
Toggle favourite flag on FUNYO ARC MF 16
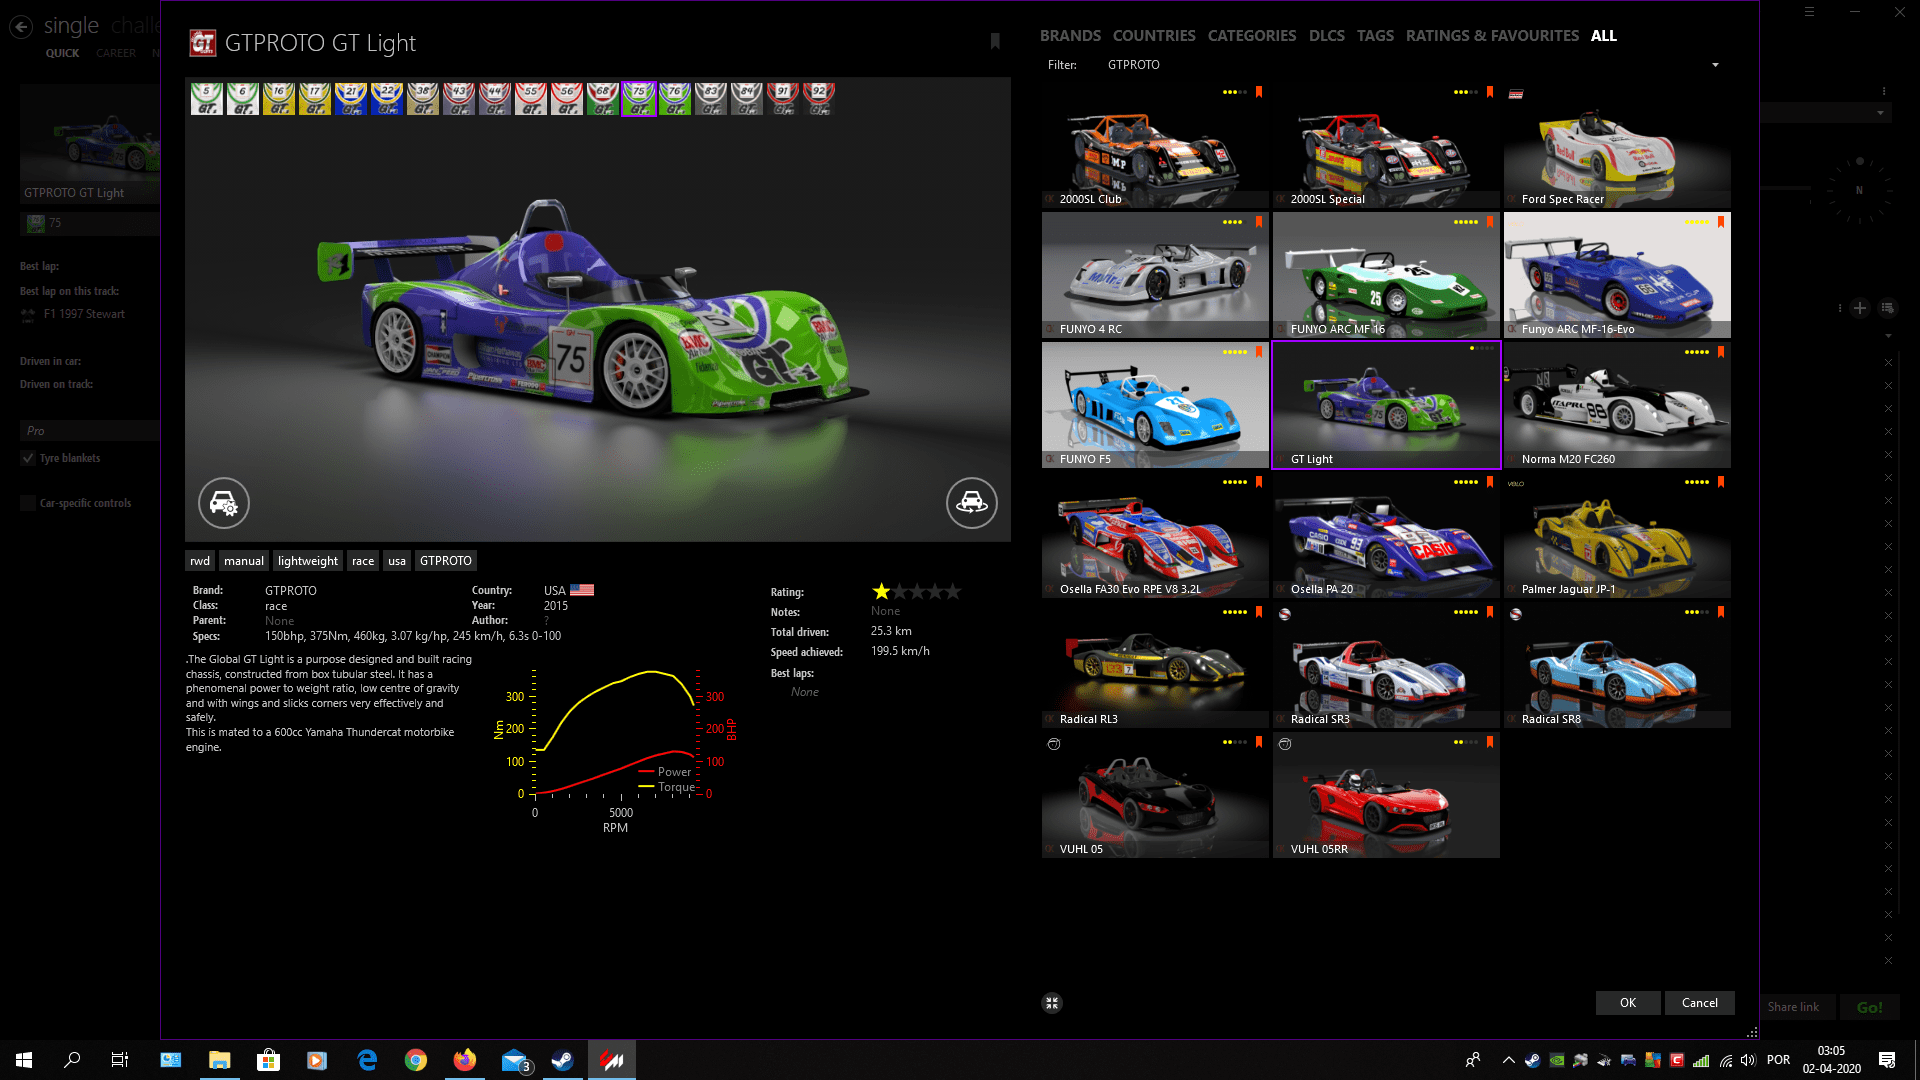1490,222
